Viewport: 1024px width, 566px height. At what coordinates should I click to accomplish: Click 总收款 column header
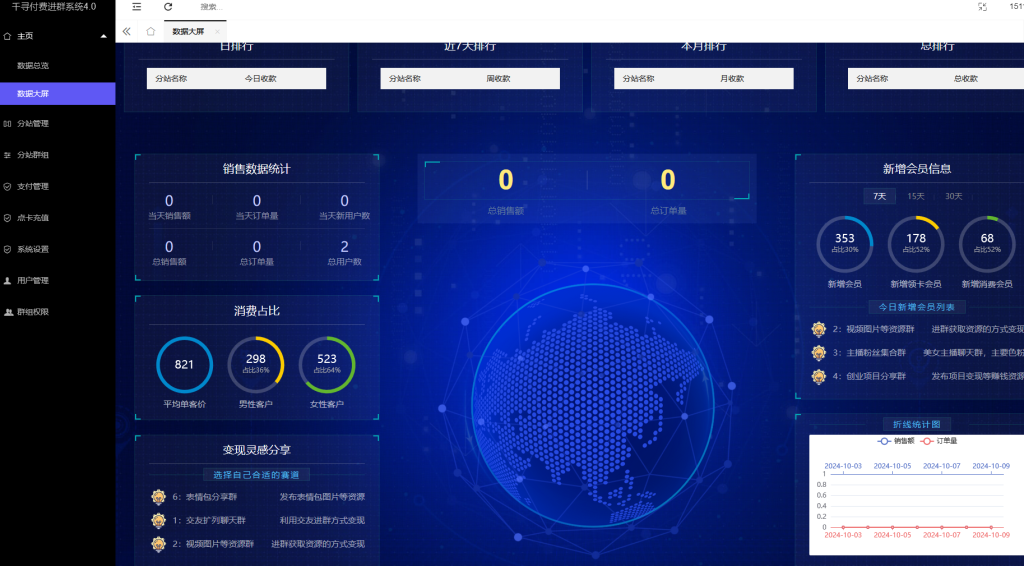(x=966, y=78)
